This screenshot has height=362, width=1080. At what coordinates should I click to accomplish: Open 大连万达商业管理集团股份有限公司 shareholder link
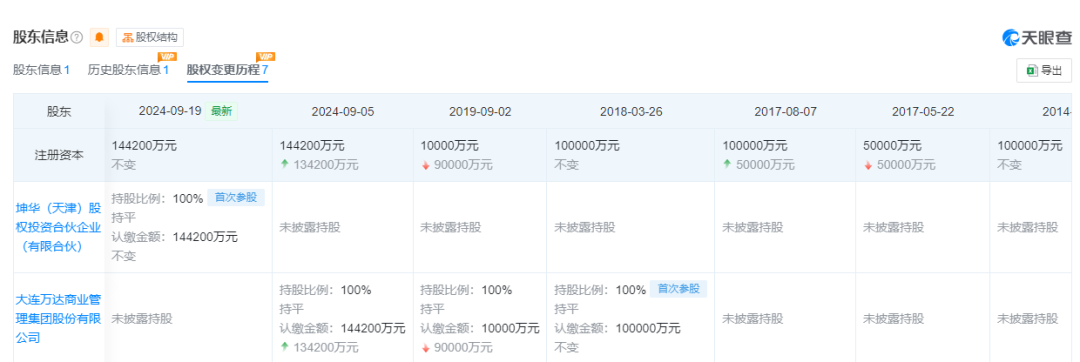(59, 319)
